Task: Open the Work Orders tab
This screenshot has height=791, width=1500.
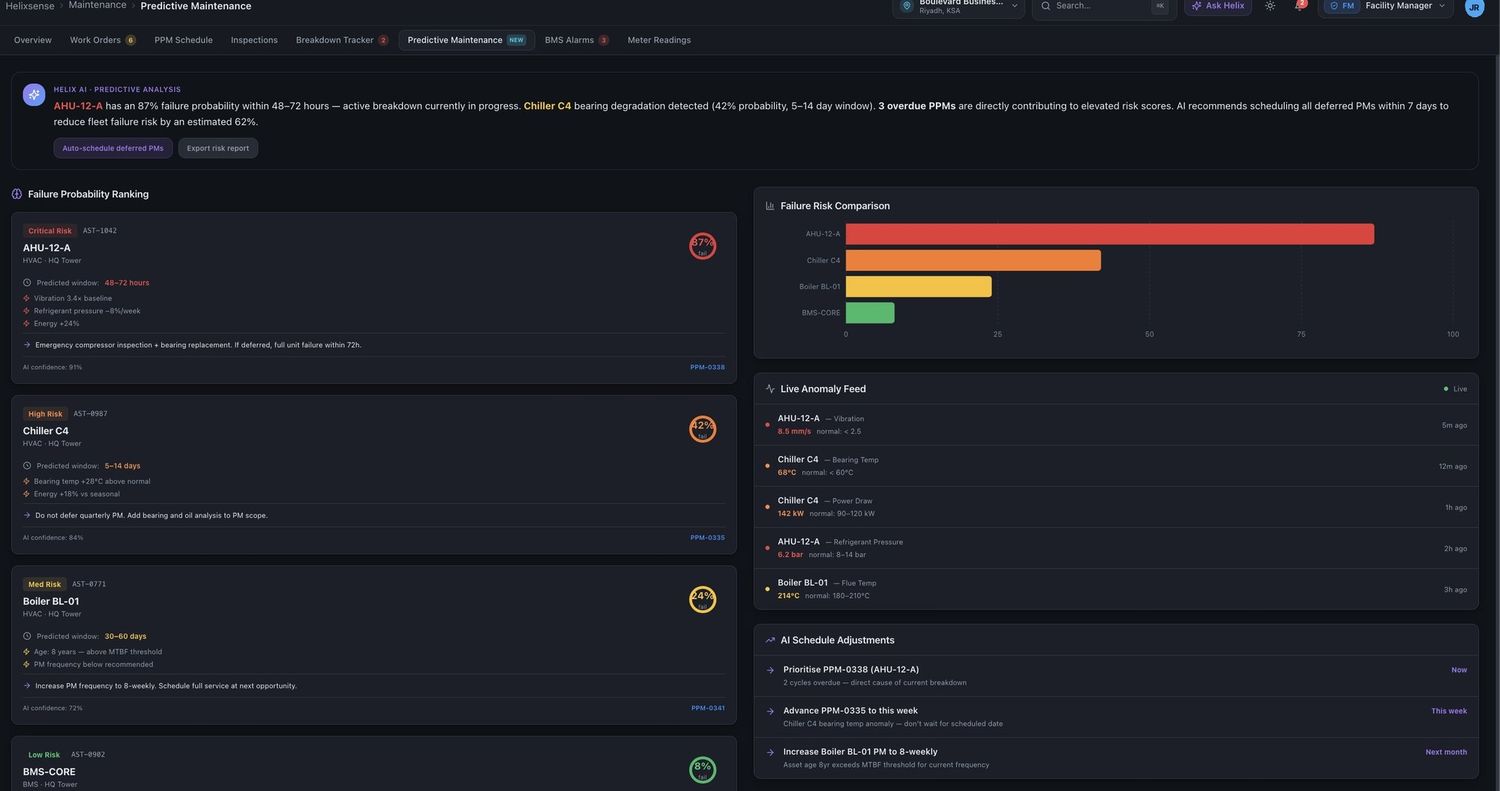Action: tap(102, 40)
